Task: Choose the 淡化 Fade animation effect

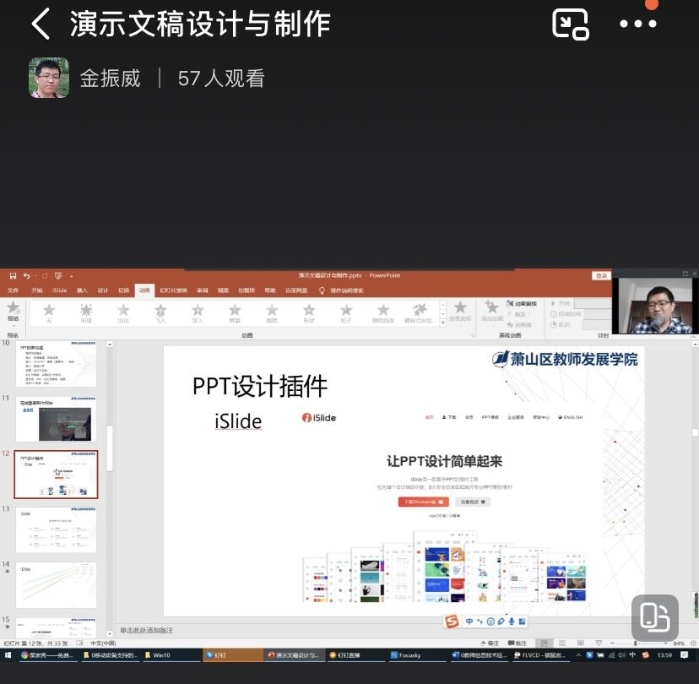Action: click(x=123, y=313)
